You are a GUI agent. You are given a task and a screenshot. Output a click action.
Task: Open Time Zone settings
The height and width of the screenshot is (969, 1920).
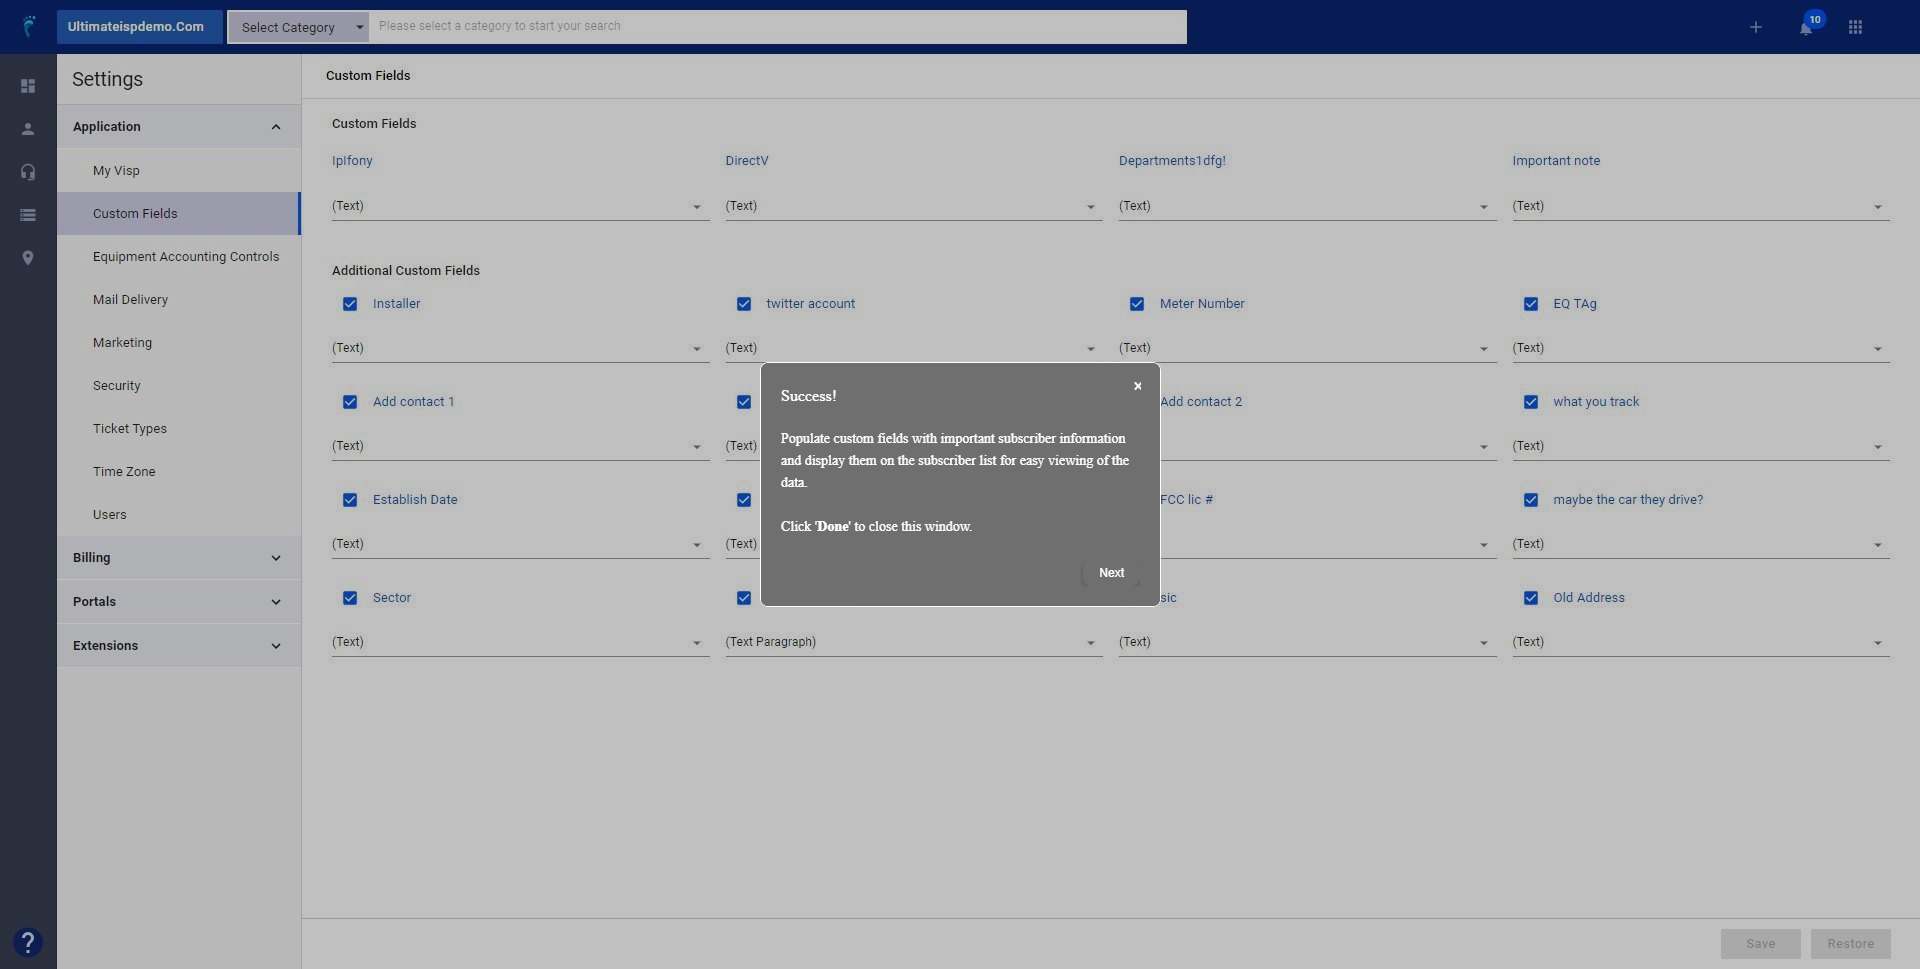(178, 472)
